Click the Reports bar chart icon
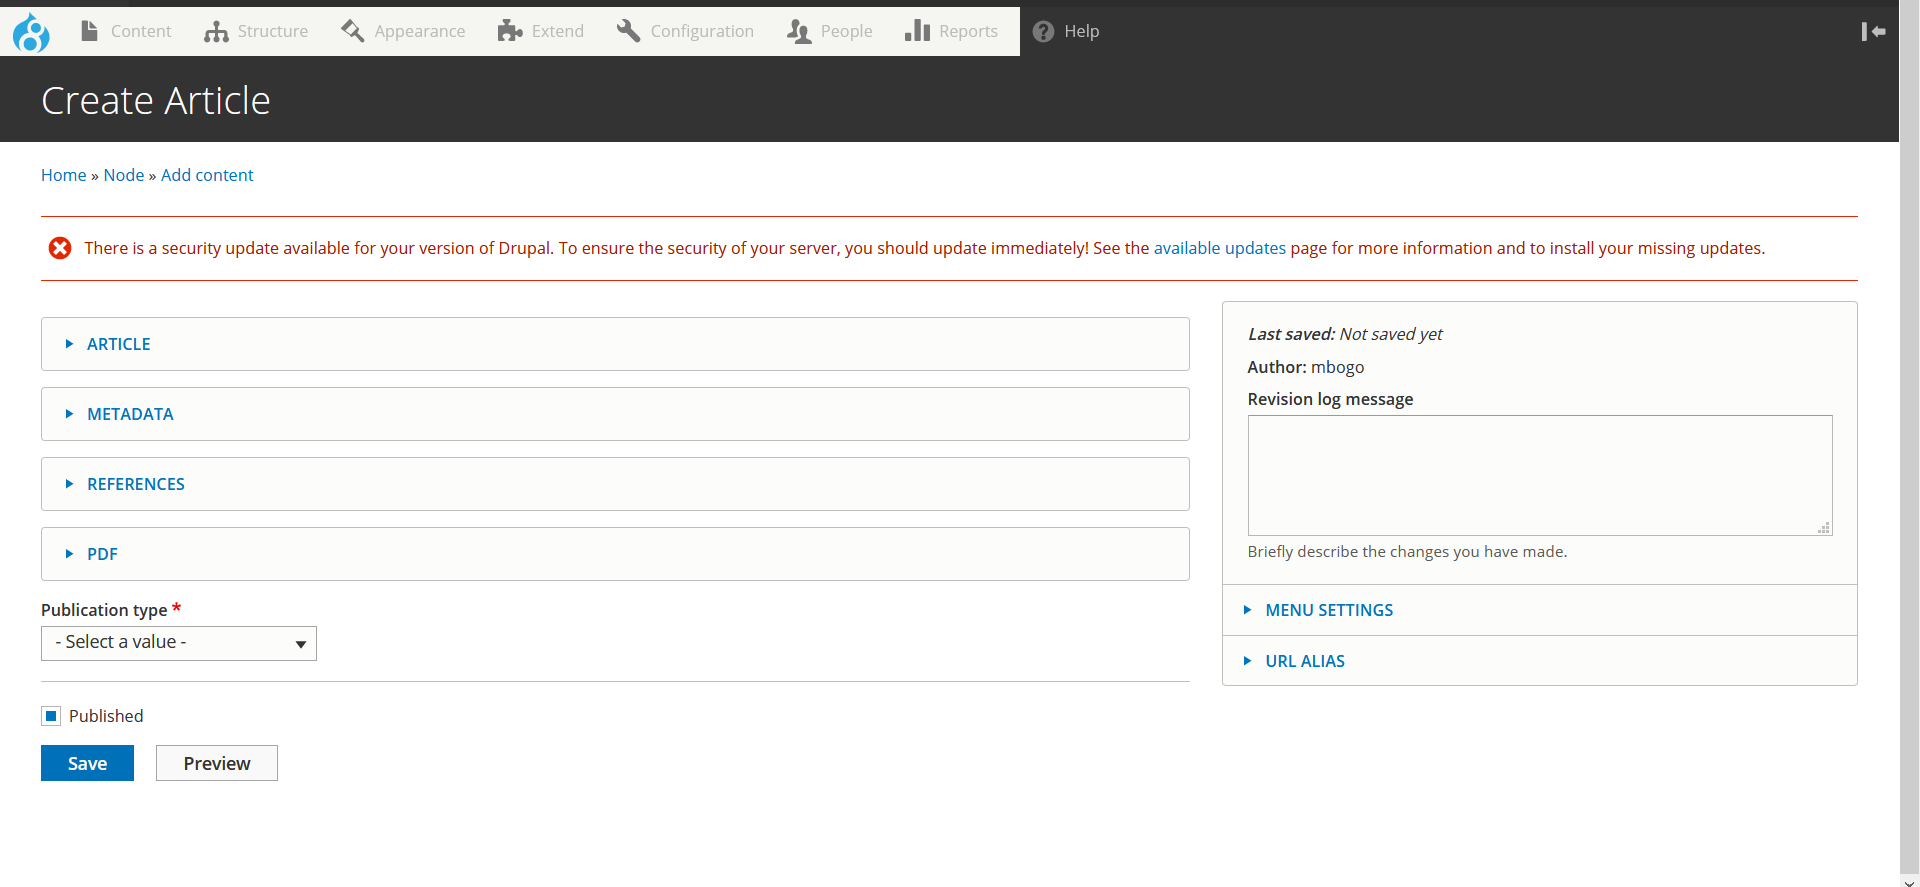The height and width of the screenshot is (887, 1920). pos(917,31)
